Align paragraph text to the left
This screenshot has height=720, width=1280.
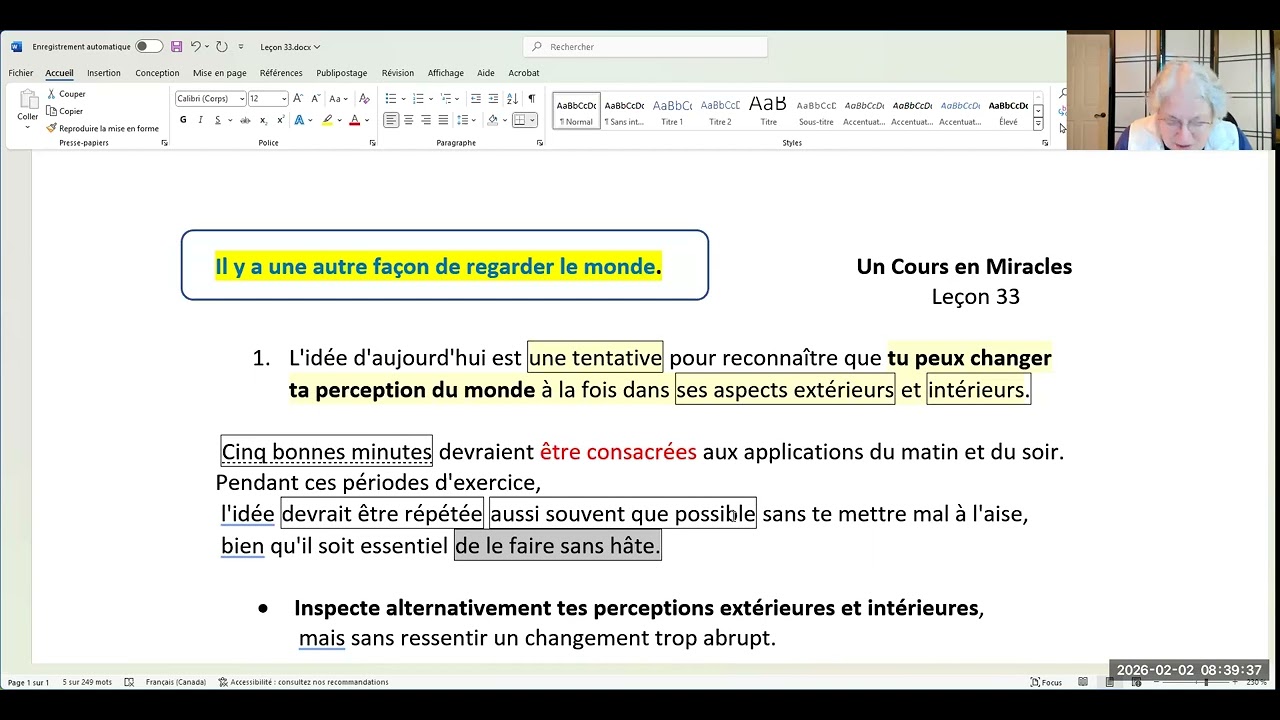pos(391,120)
